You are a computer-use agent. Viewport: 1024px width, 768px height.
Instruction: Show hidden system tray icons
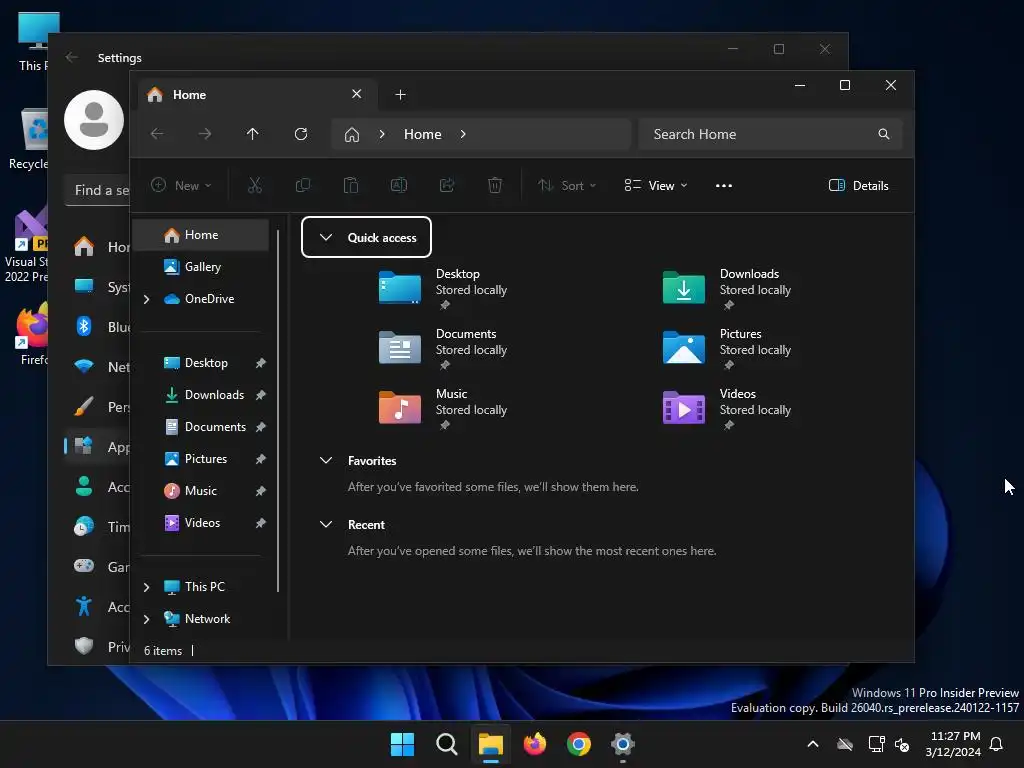coord(813,744)
